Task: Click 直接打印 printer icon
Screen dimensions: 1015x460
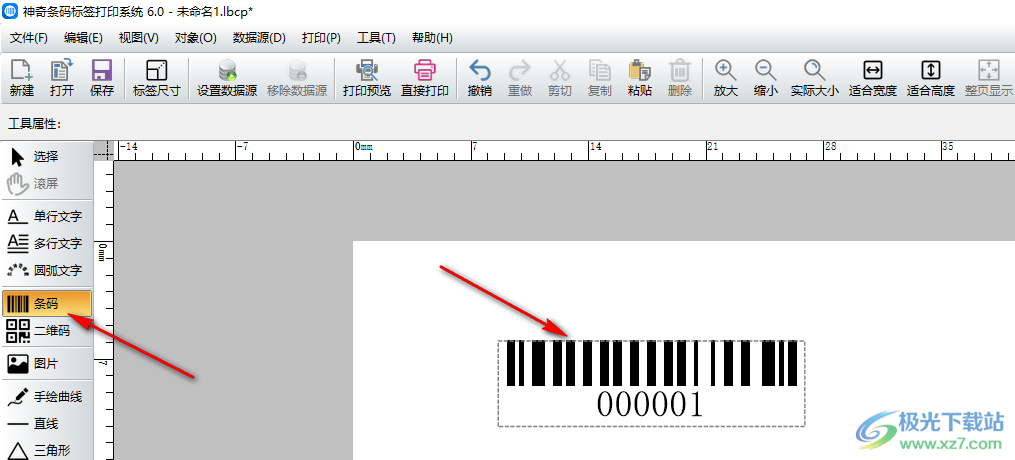Action: click(425, 78)
